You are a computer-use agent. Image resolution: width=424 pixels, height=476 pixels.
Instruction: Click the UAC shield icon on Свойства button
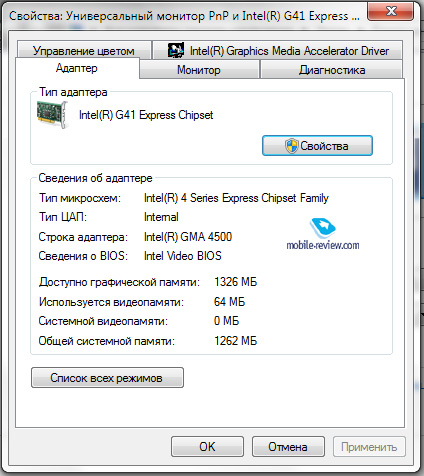(292, 146)
